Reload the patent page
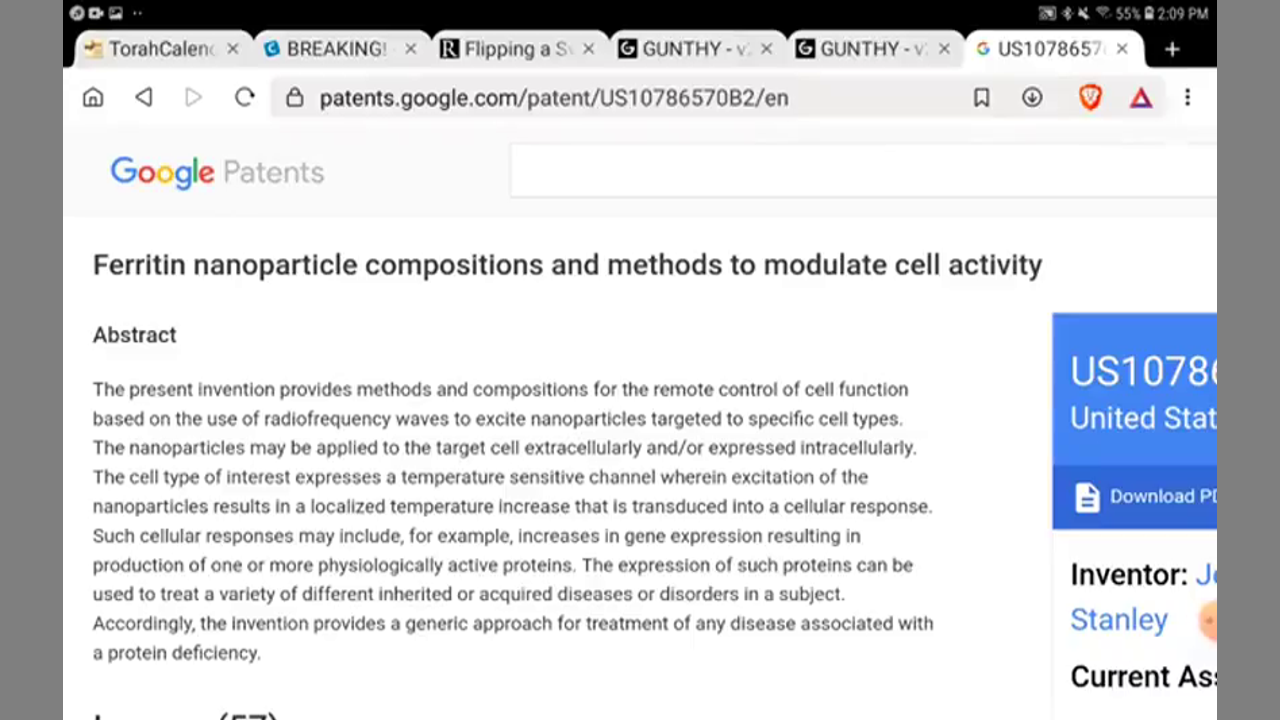This screenshot has width=1280, height=720. (245, 97)
